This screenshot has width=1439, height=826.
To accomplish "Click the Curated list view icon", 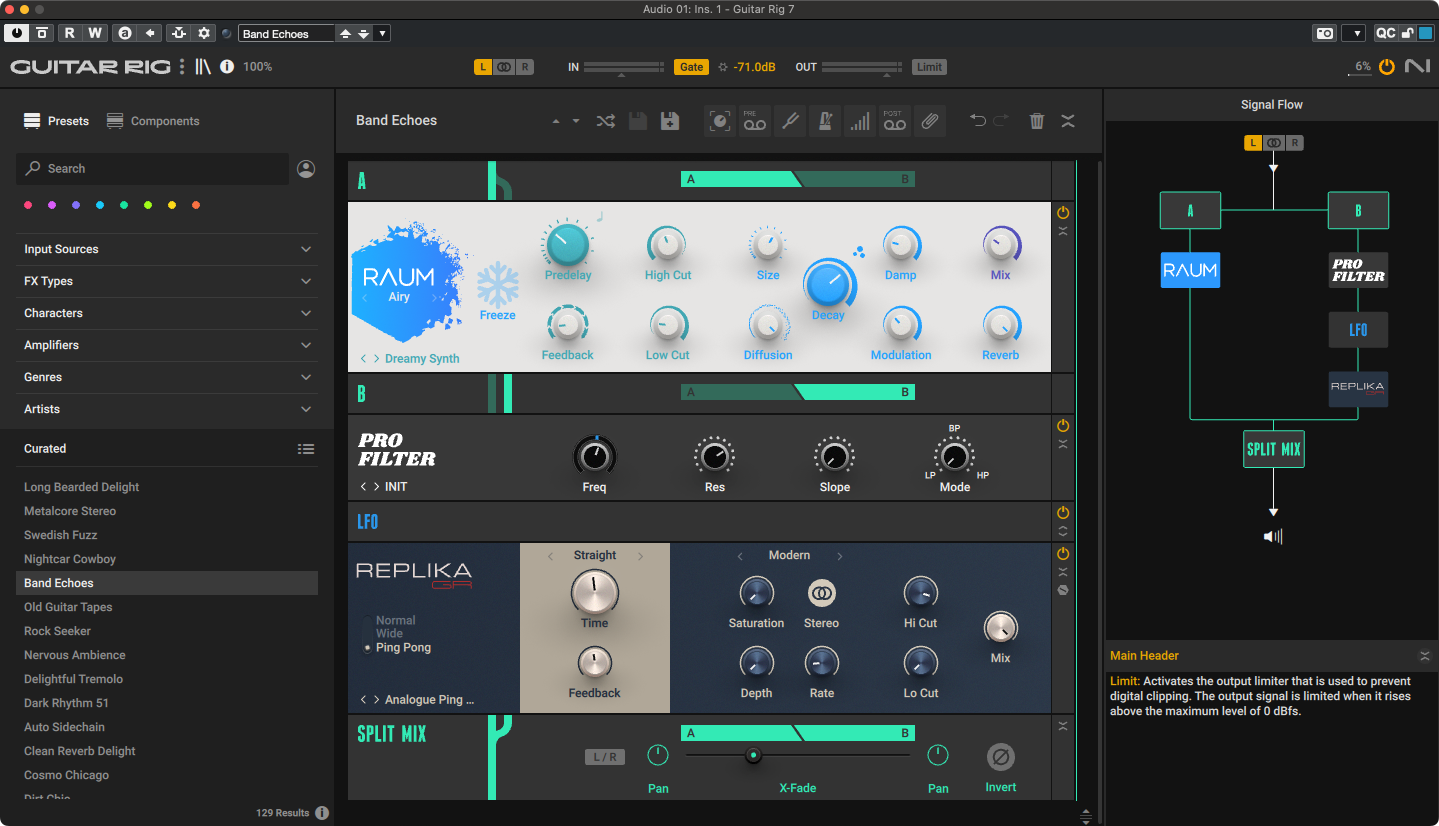I will [x=306, y=449].
